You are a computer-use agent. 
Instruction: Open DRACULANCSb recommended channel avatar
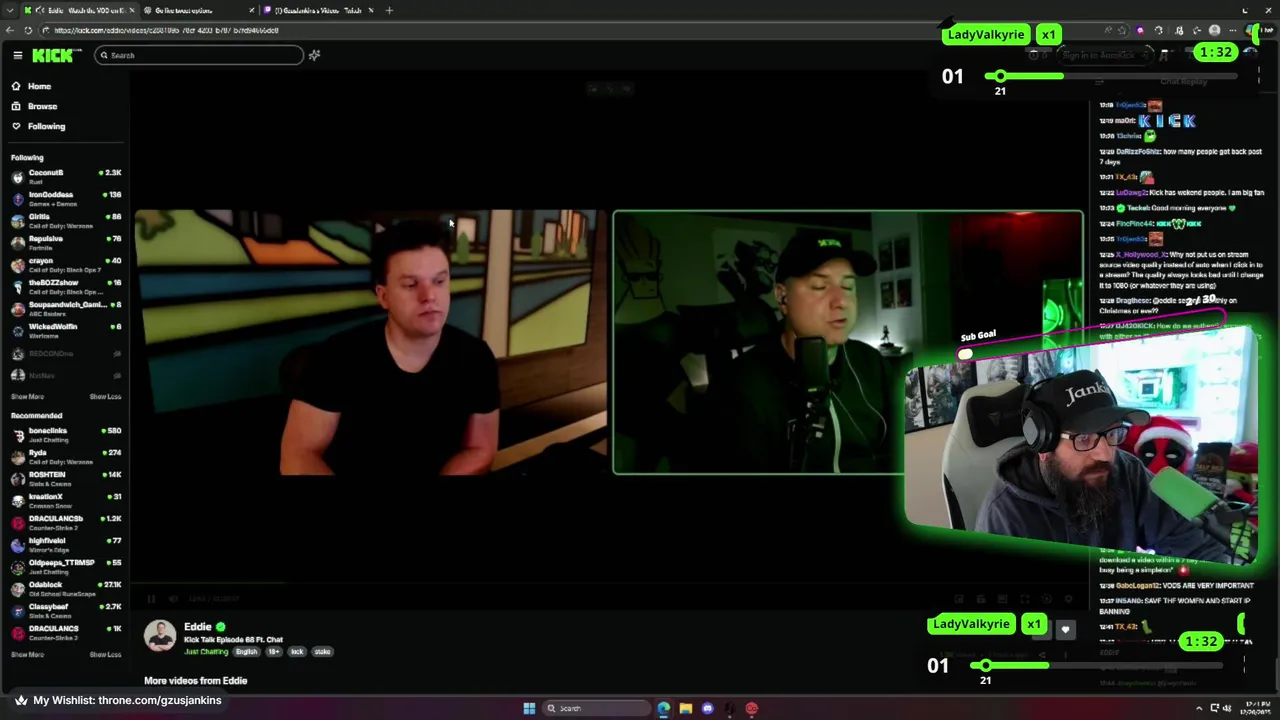[17, 522]
